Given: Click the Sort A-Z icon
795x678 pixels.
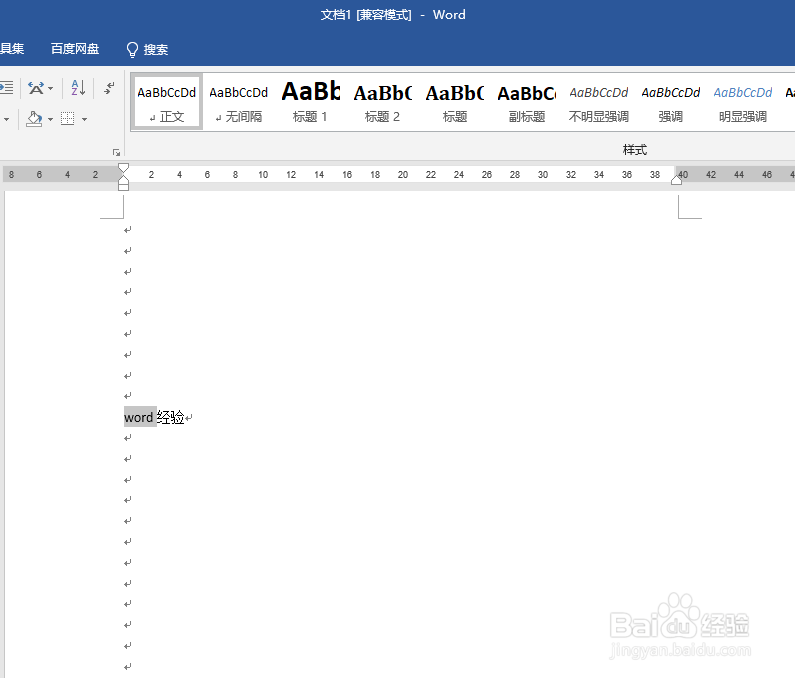Looking at the screenshot, I should [78, 88].
